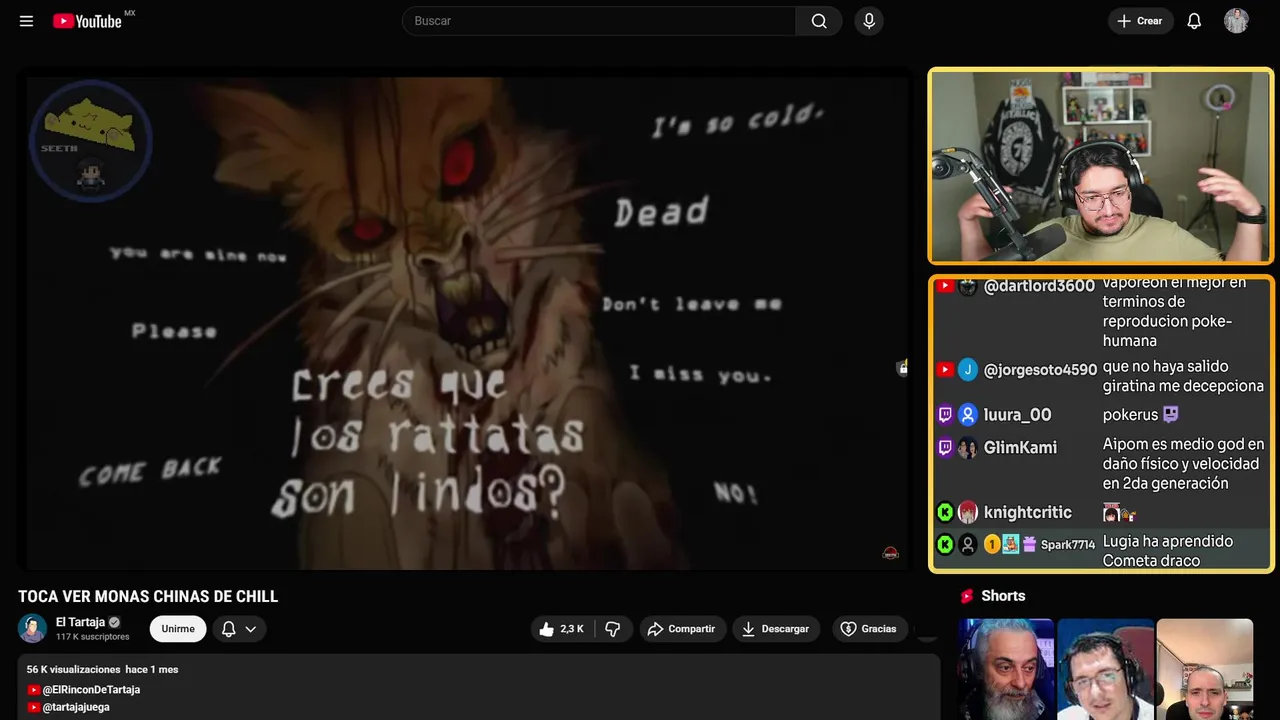Click the Shorts section icon
The height and width of the screenshot is (720, 1280).
[x=967, y=596]
